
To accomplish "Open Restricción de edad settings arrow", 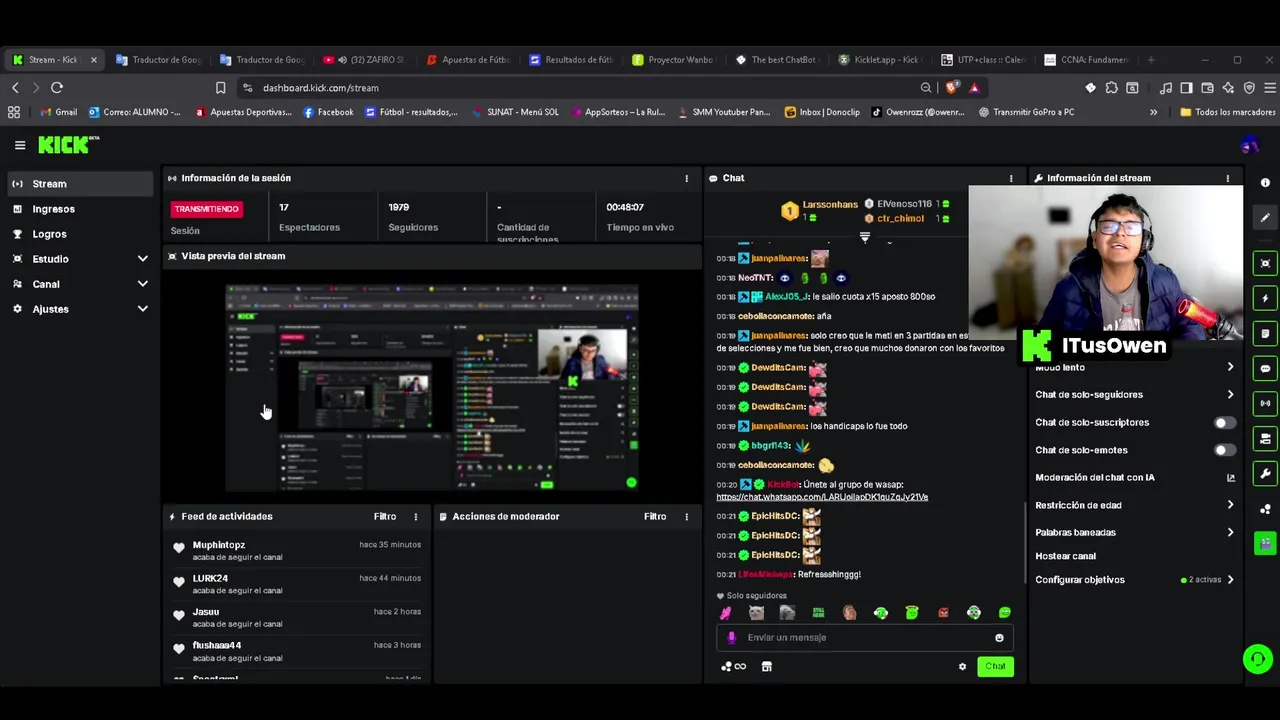I will 1230,505.
